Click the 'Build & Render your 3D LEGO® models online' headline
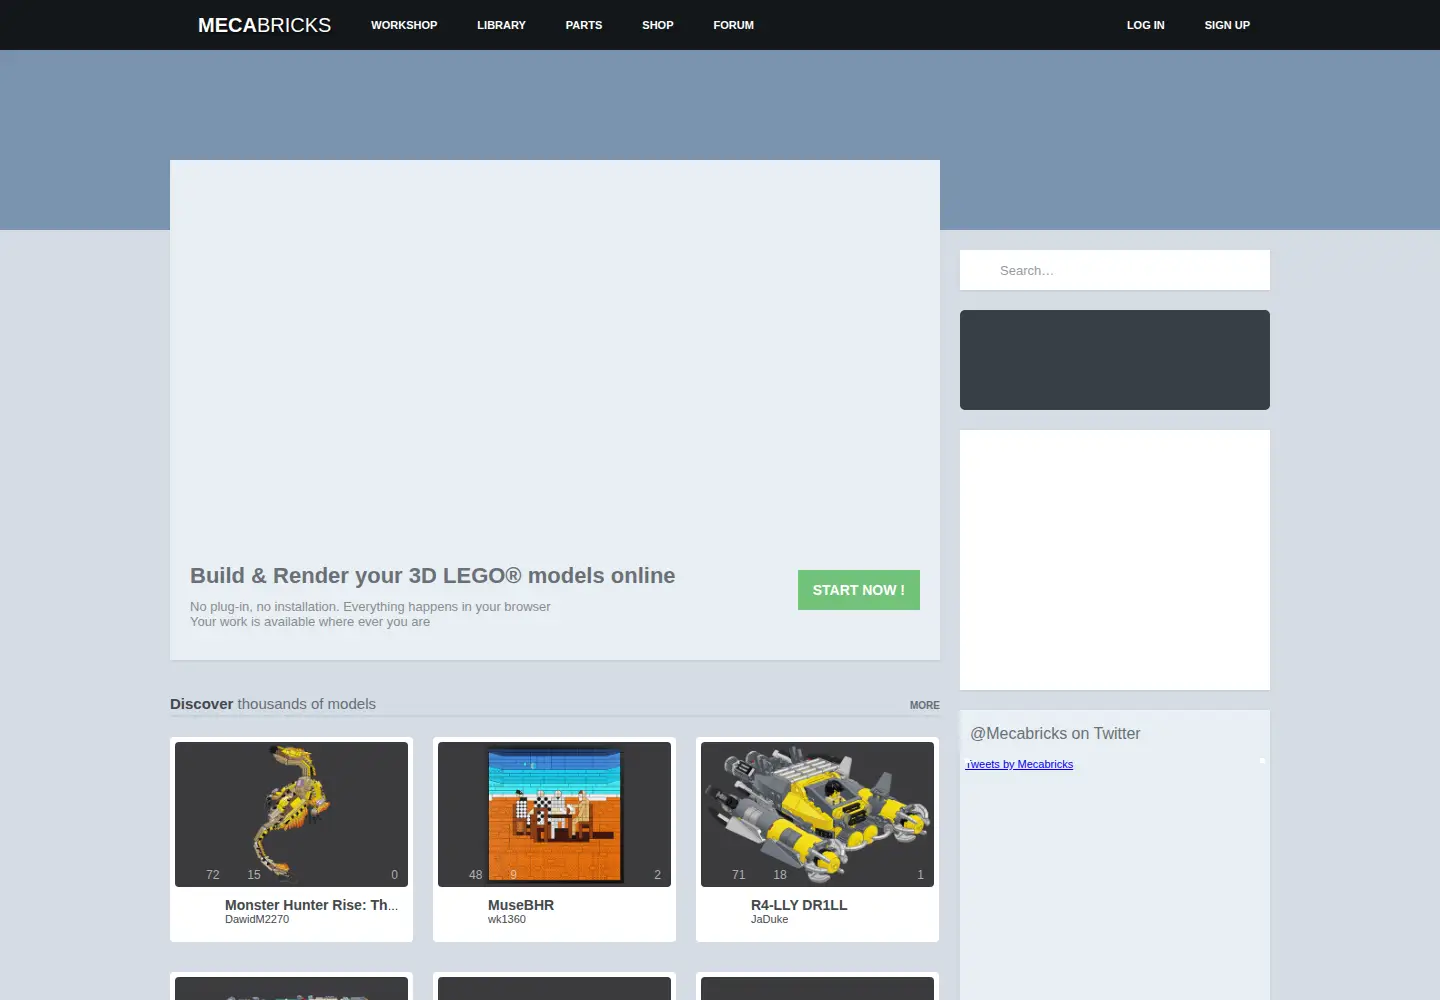The width and height of the screenshot is (1440, 1000). pos(433,576)
